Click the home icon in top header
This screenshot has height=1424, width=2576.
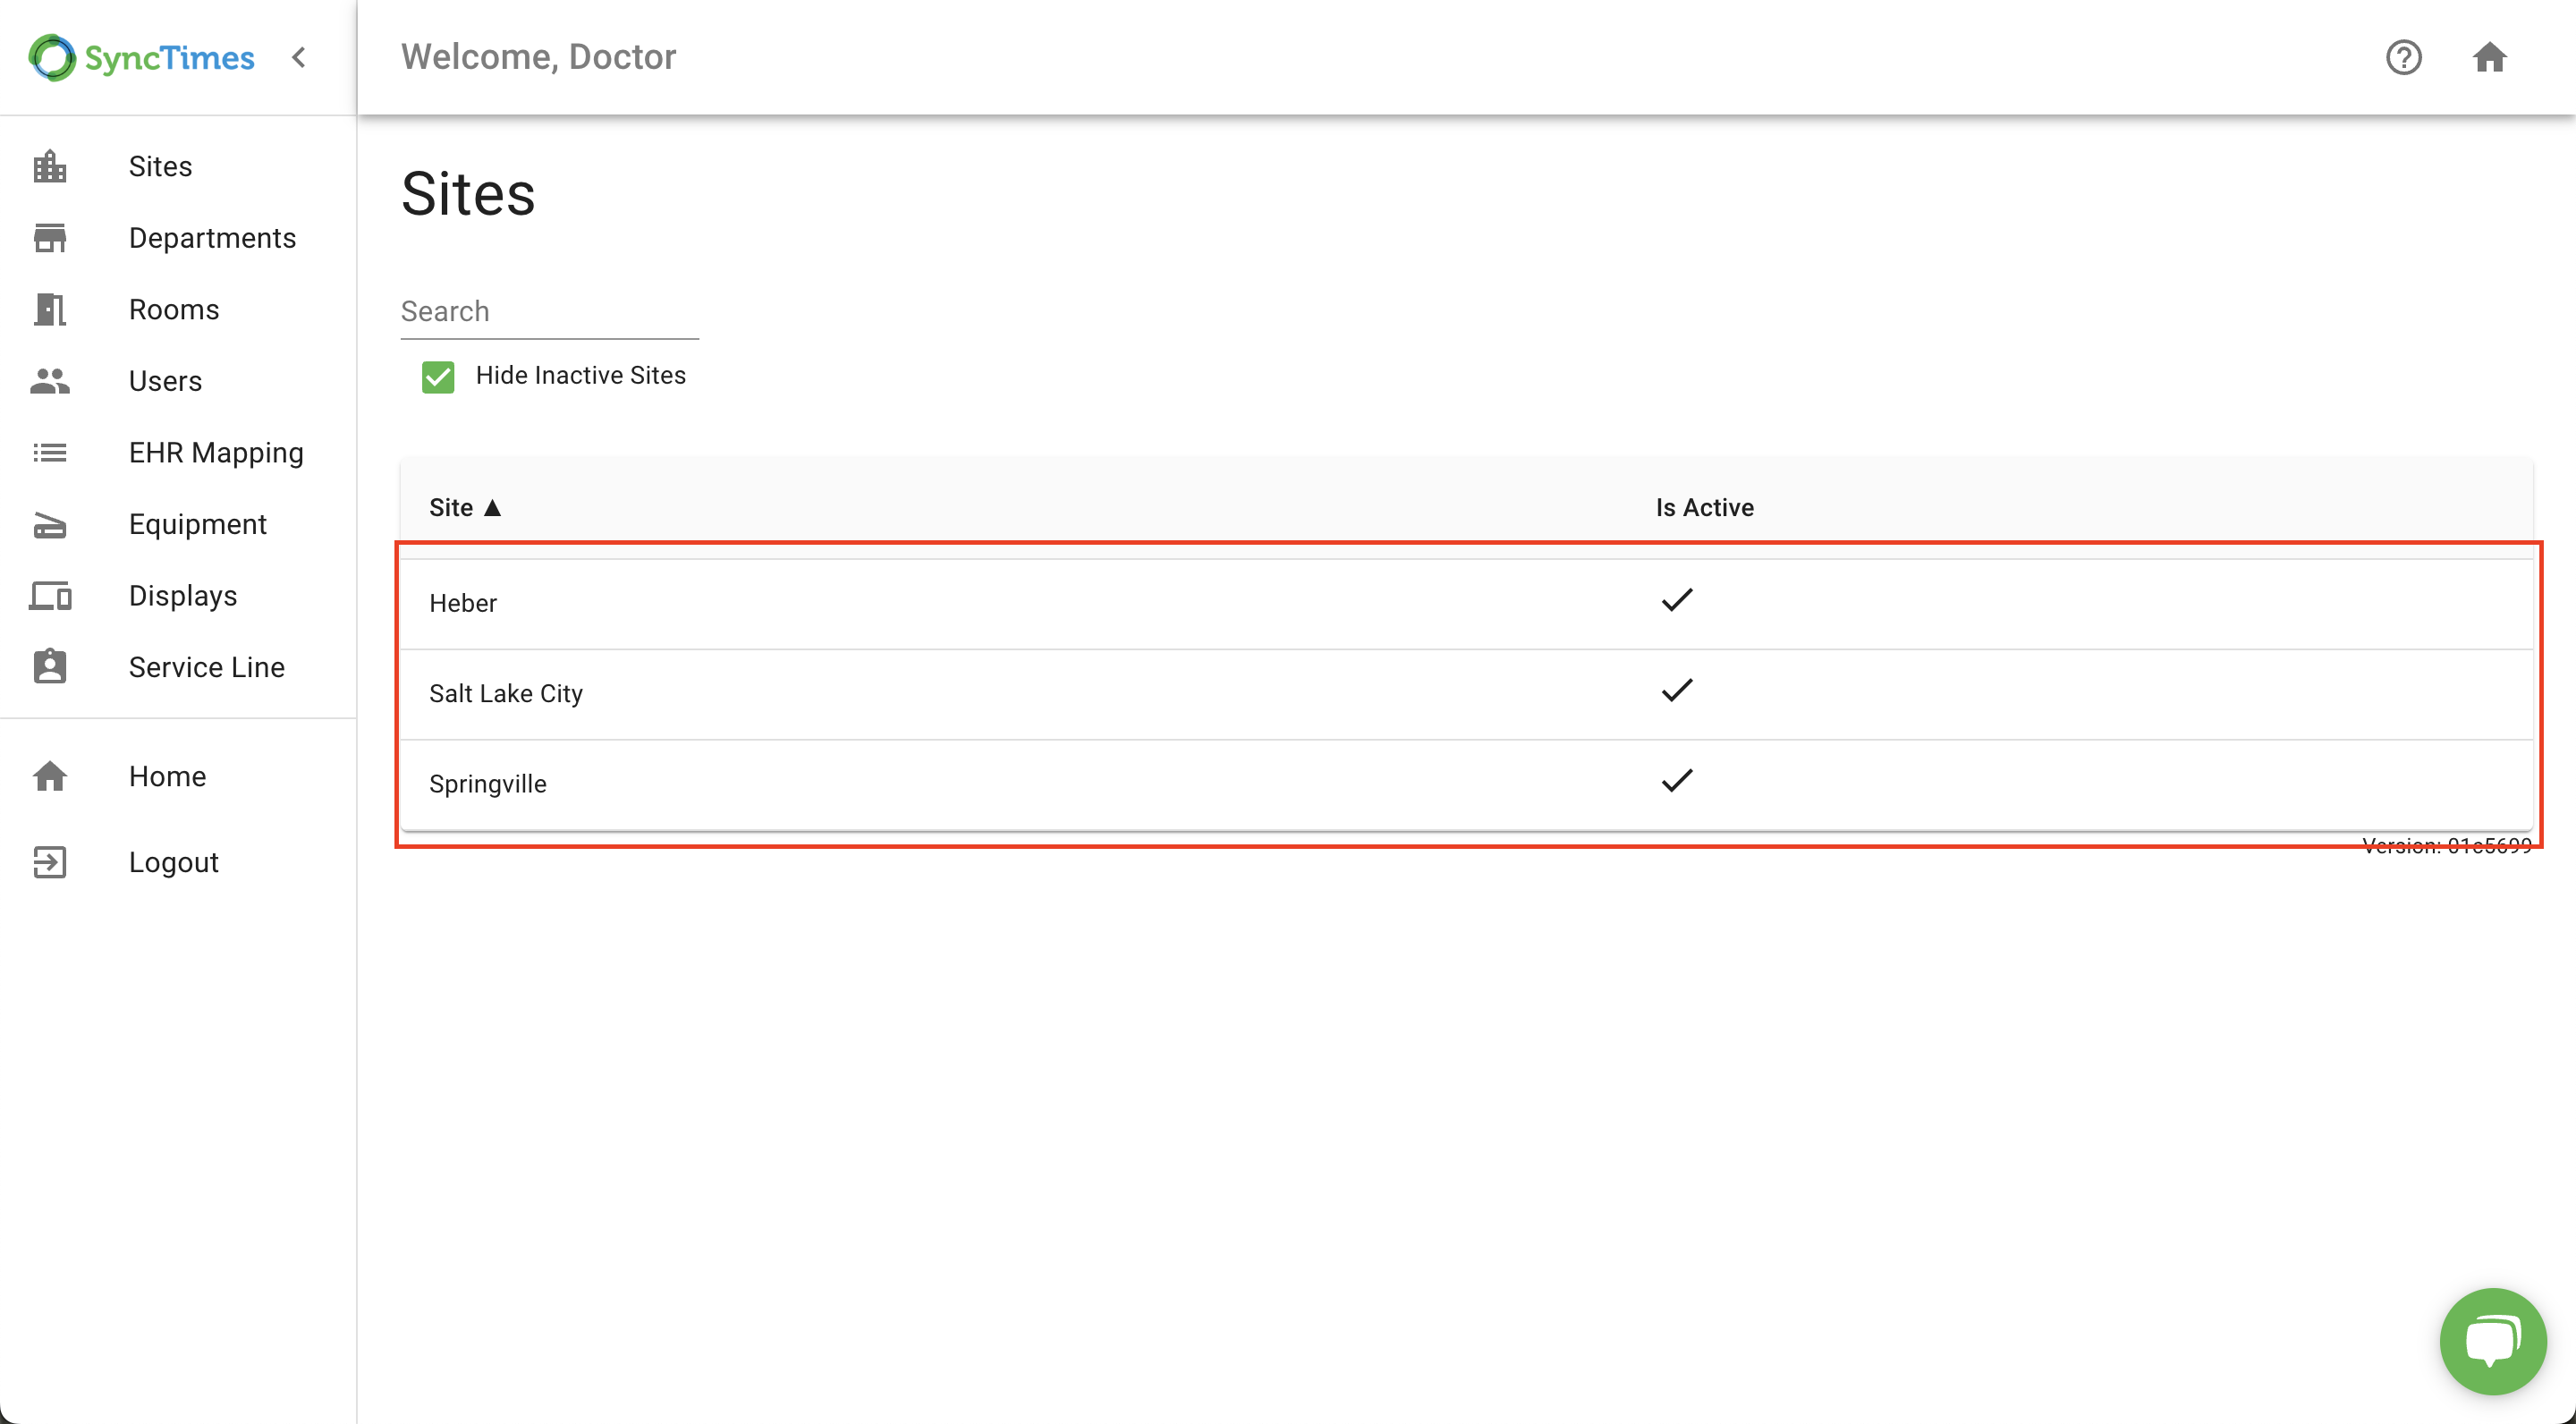click(2489, 57)
